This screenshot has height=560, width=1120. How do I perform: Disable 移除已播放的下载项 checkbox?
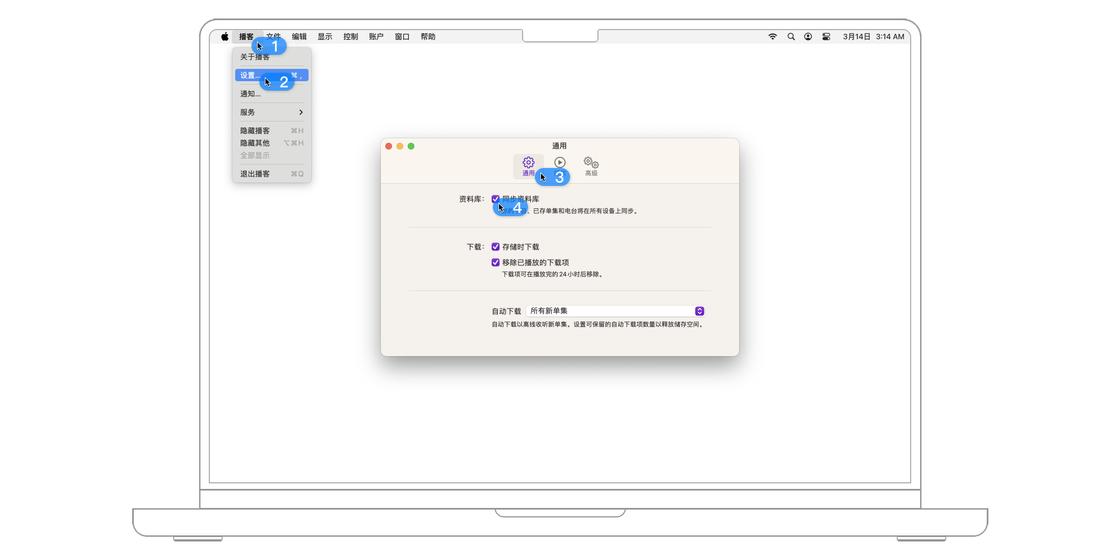[x=495, y=262]
